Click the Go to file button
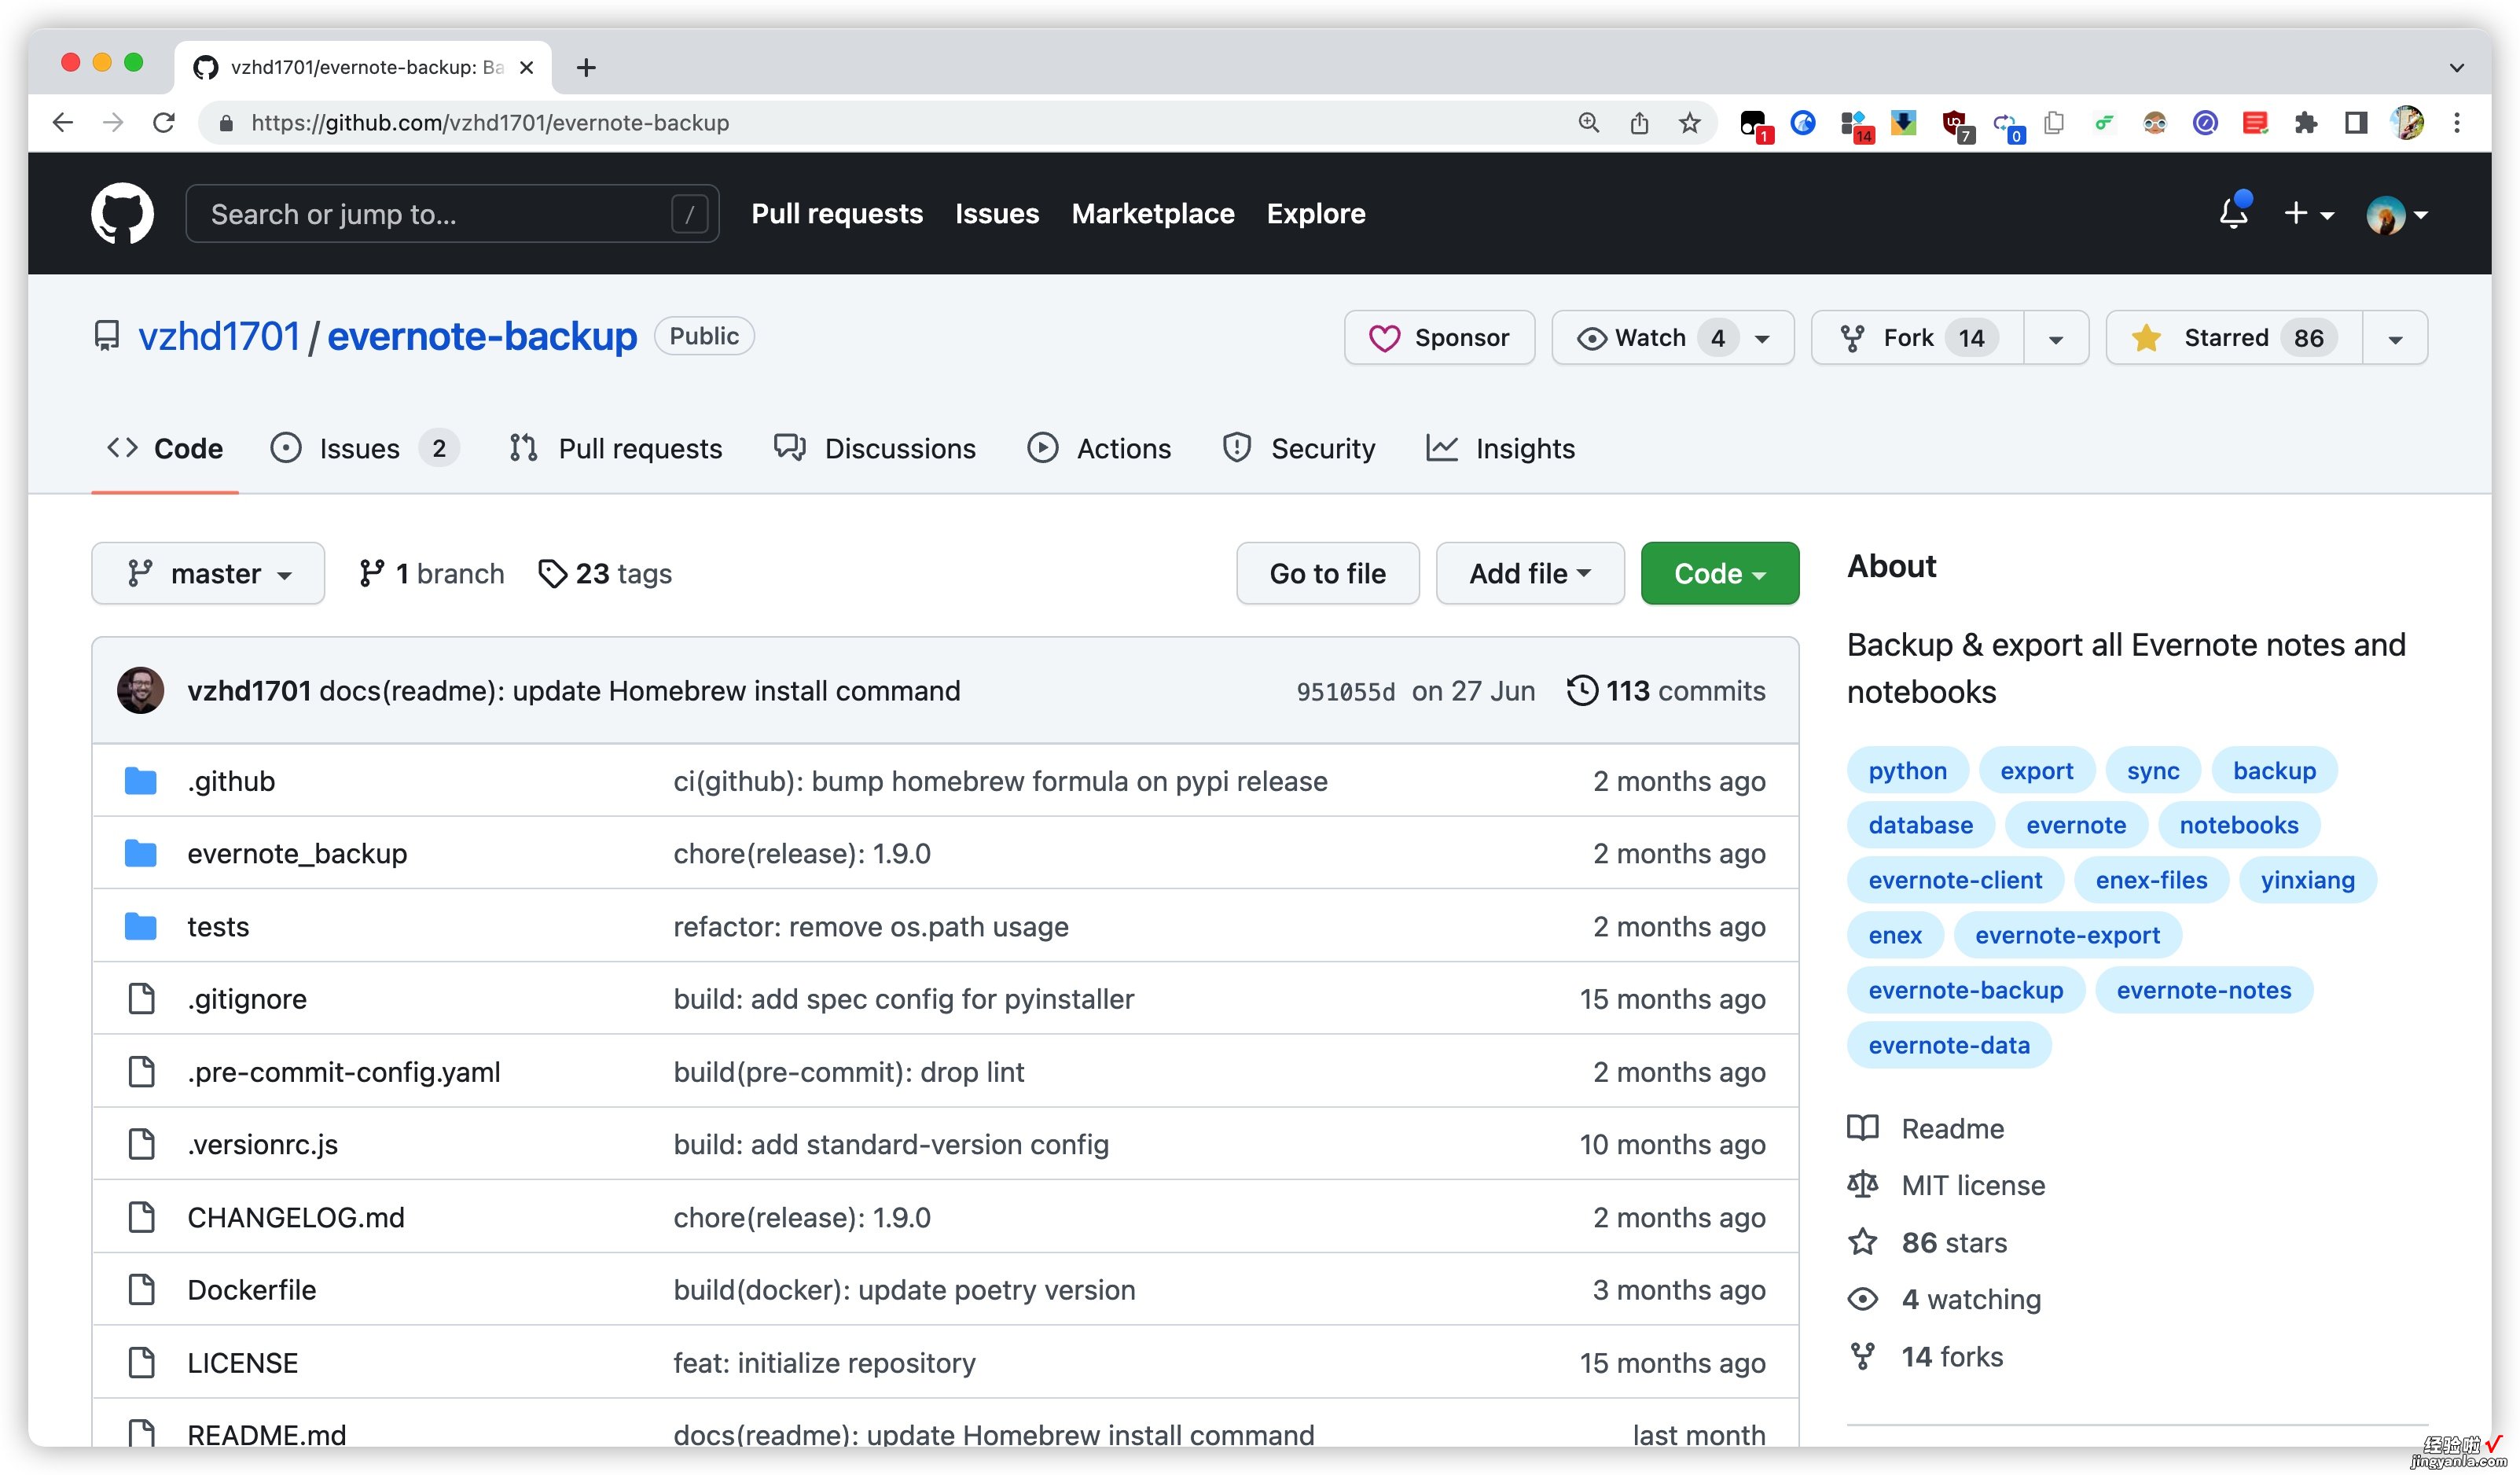 pos(1328,572)
